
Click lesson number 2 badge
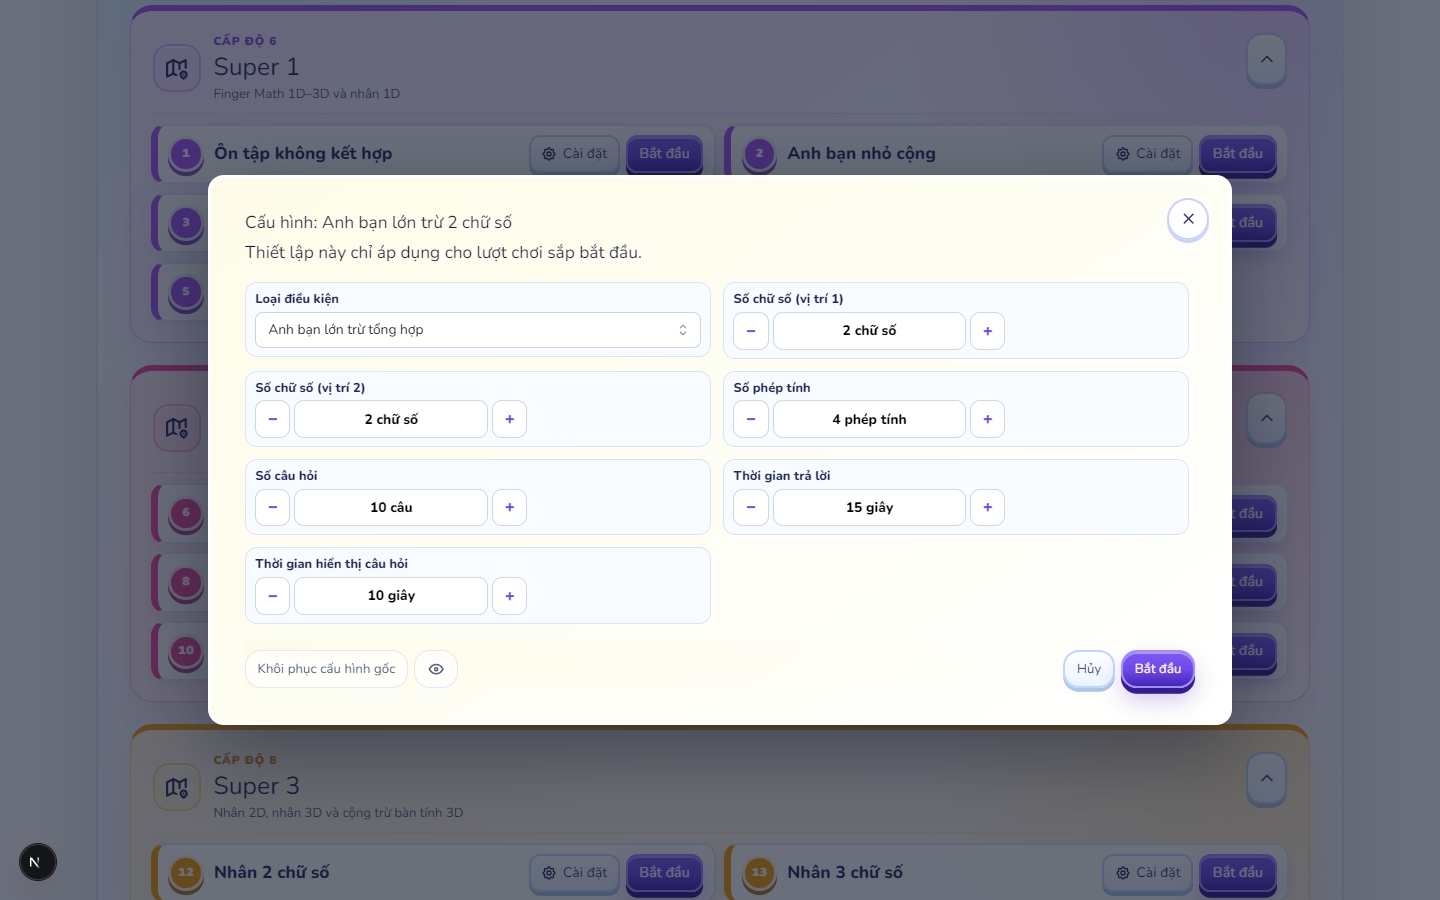pyautogui.click(x=759, y=154)
